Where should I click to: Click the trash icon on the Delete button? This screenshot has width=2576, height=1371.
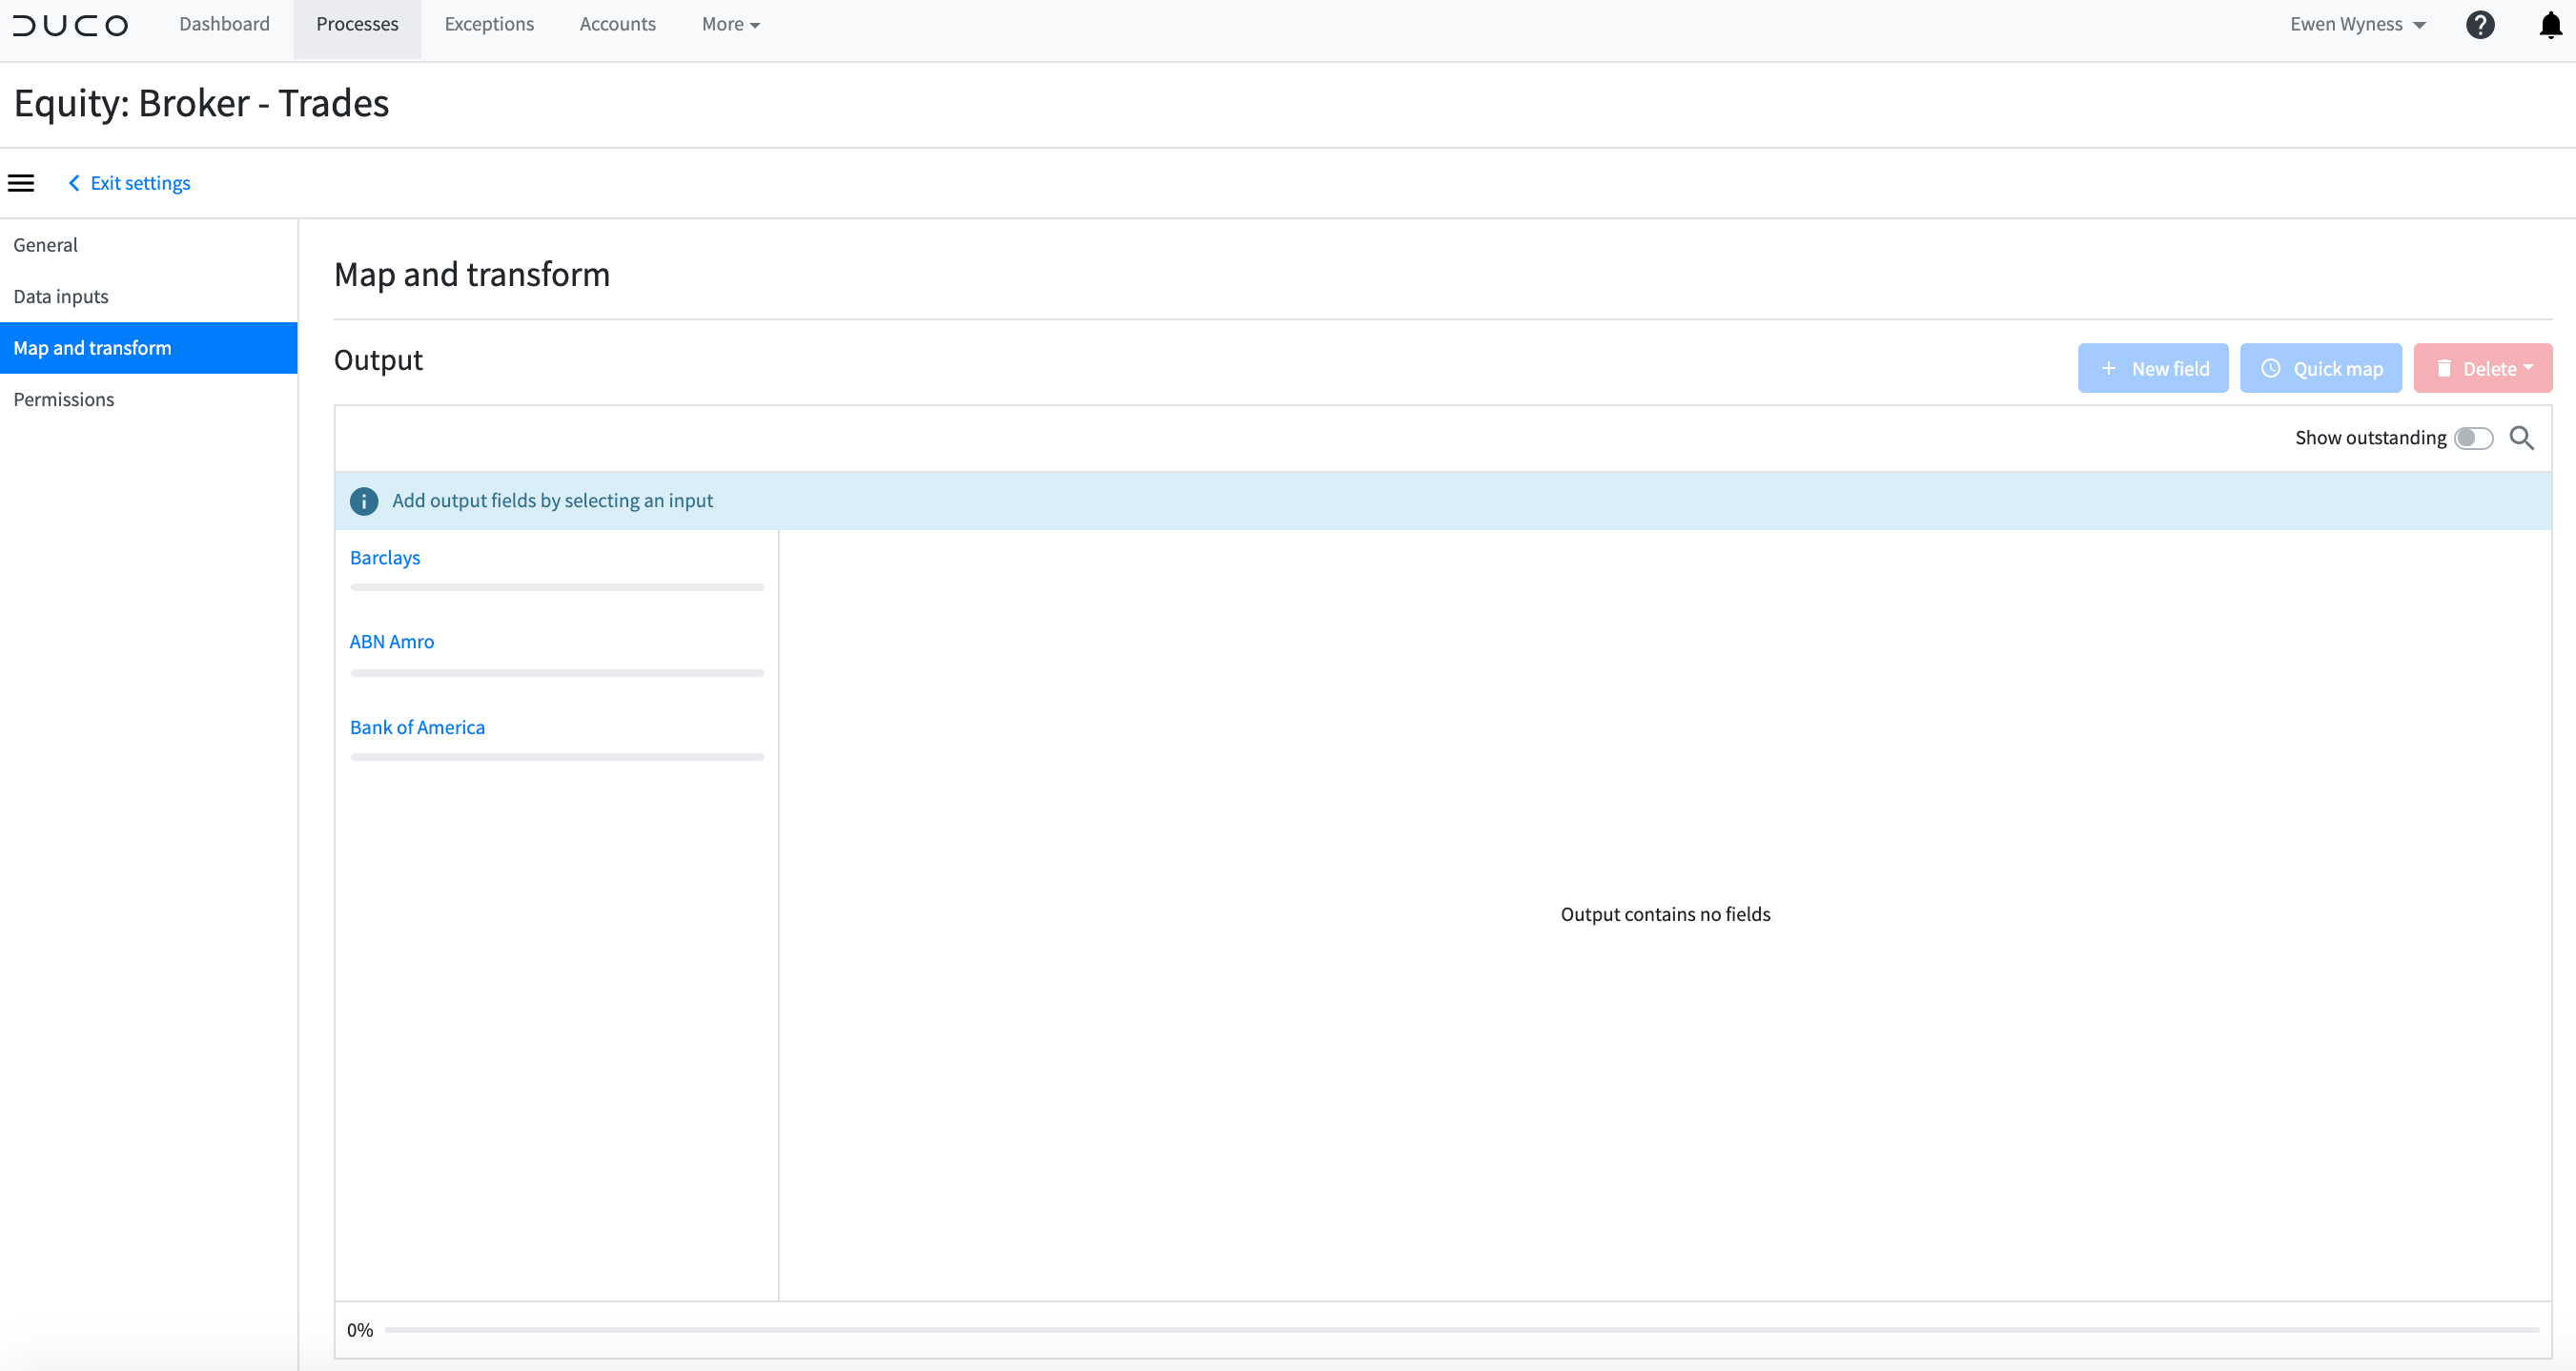(x=2446, y=368)
